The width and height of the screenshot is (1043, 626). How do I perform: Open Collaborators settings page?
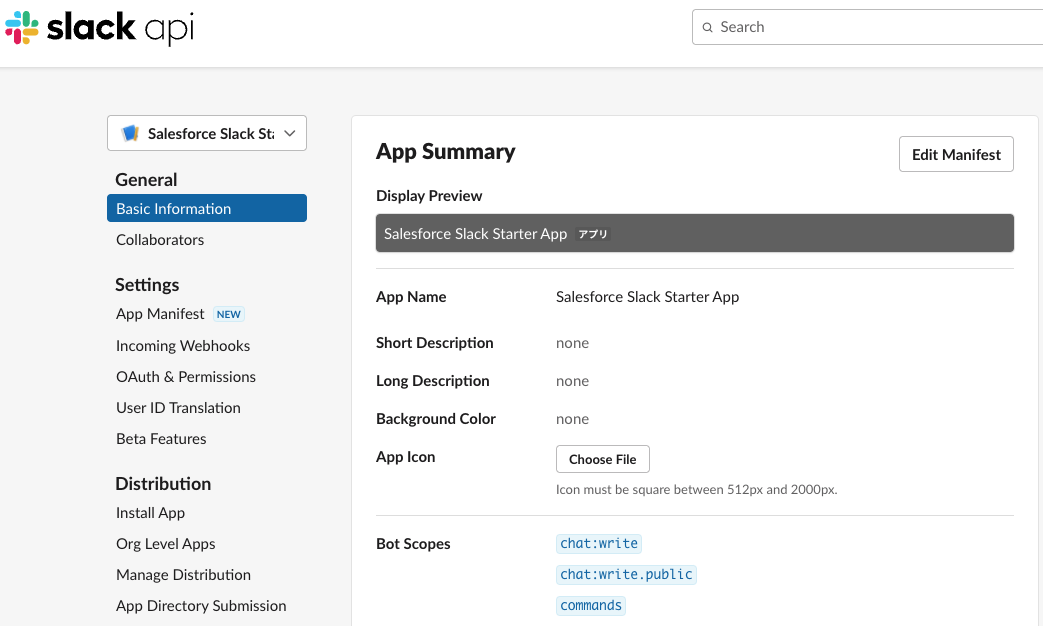click(x=160, y=240)
